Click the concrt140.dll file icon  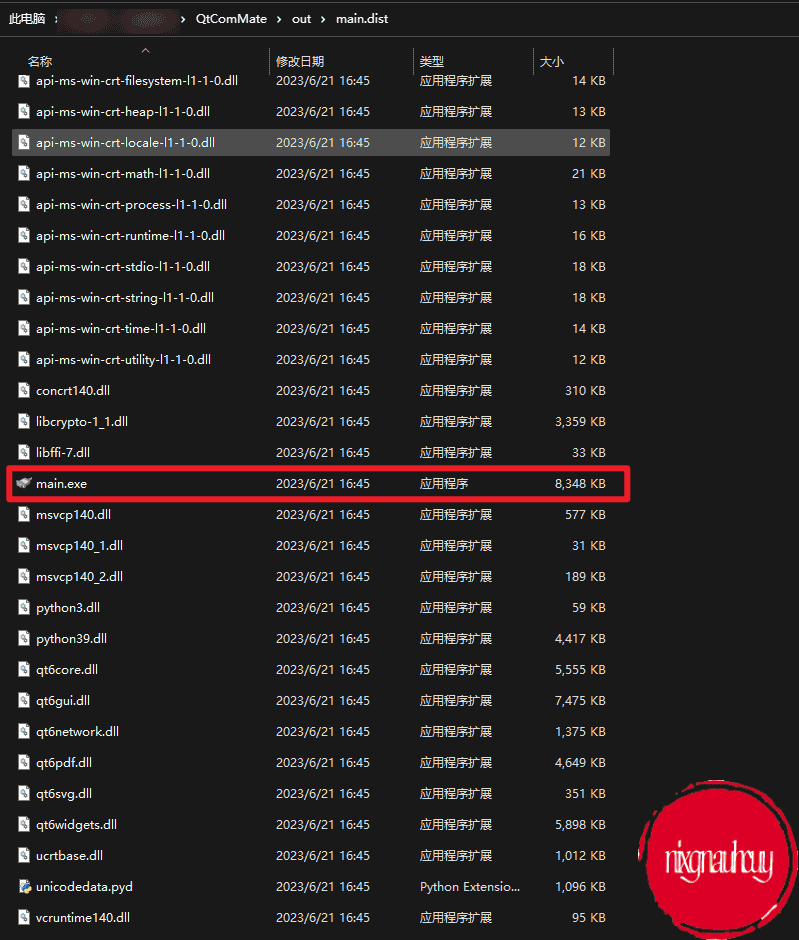pyautogui.click(x=24, y=390)
